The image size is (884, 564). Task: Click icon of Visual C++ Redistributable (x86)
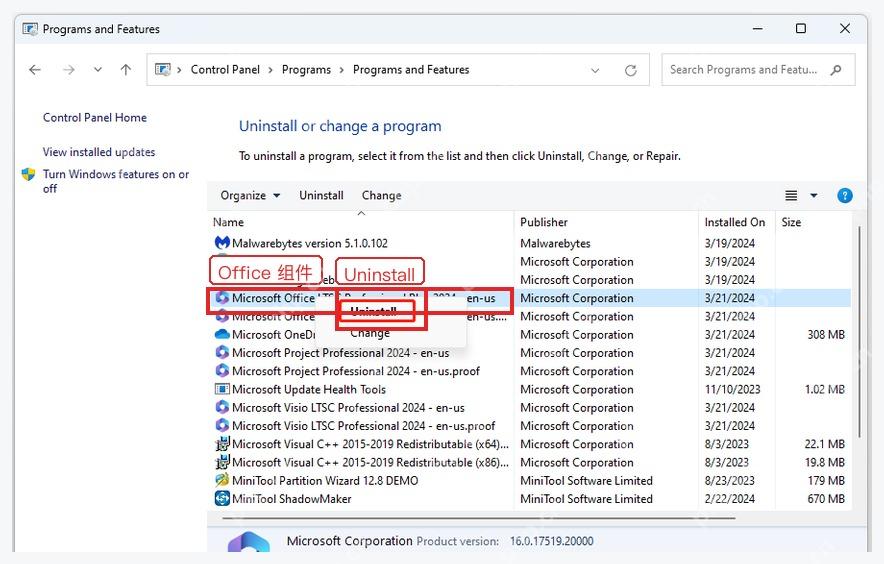(222, 462)
